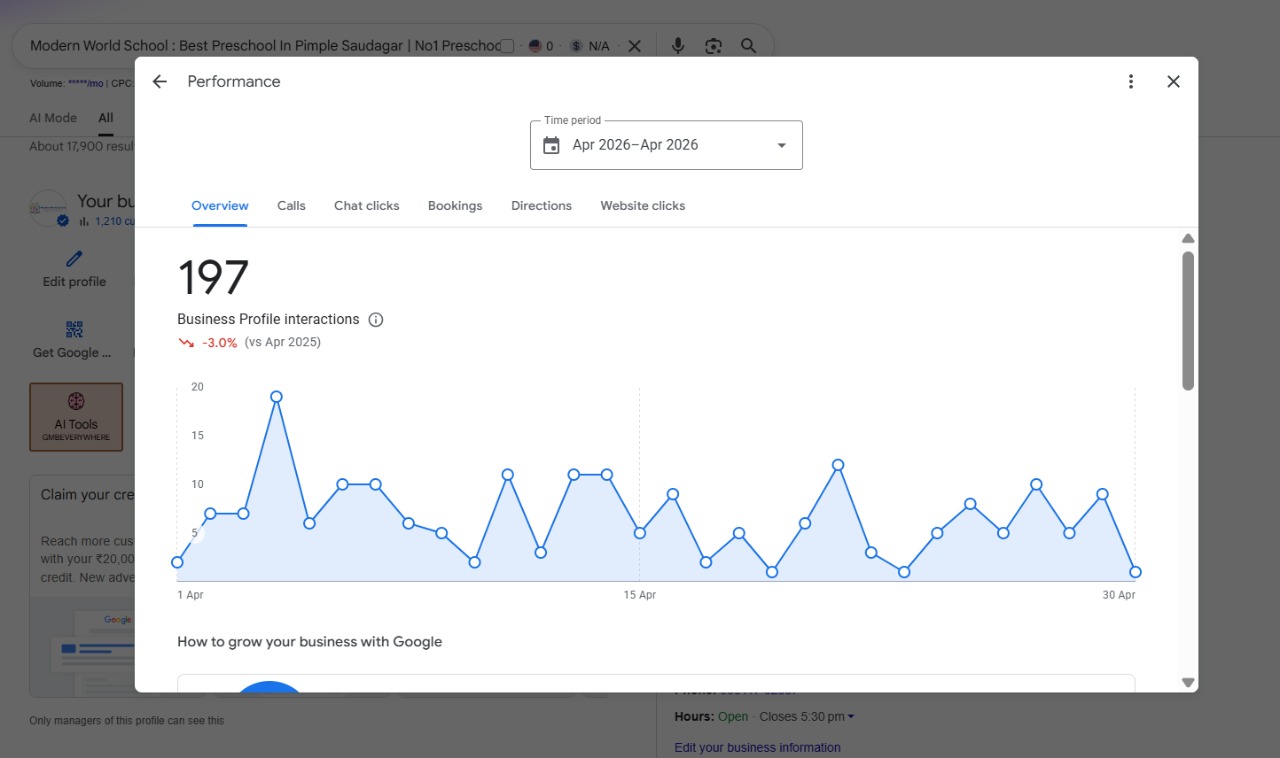The width and height of the screenshot is (1280, 758).
Task: Click the 197 interactions count
Action: coord(213,277)
